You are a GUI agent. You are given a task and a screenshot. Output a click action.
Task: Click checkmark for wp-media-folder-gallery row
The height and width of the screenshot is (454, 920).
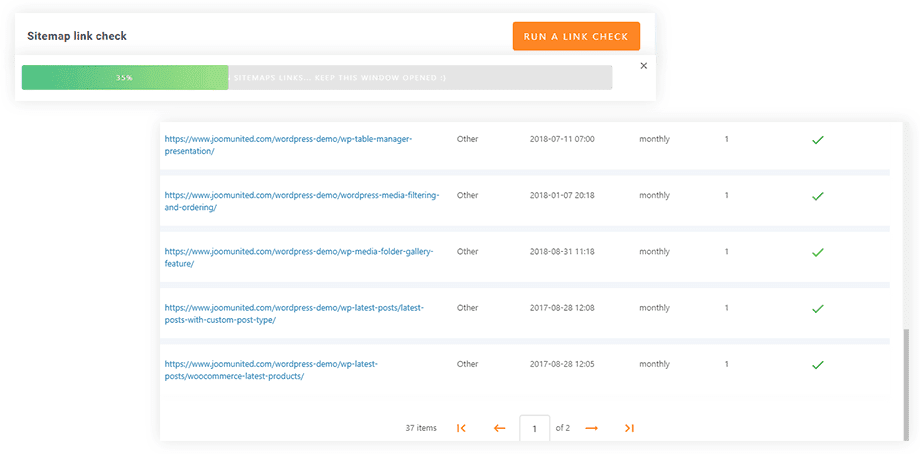[x=817, y=252]
